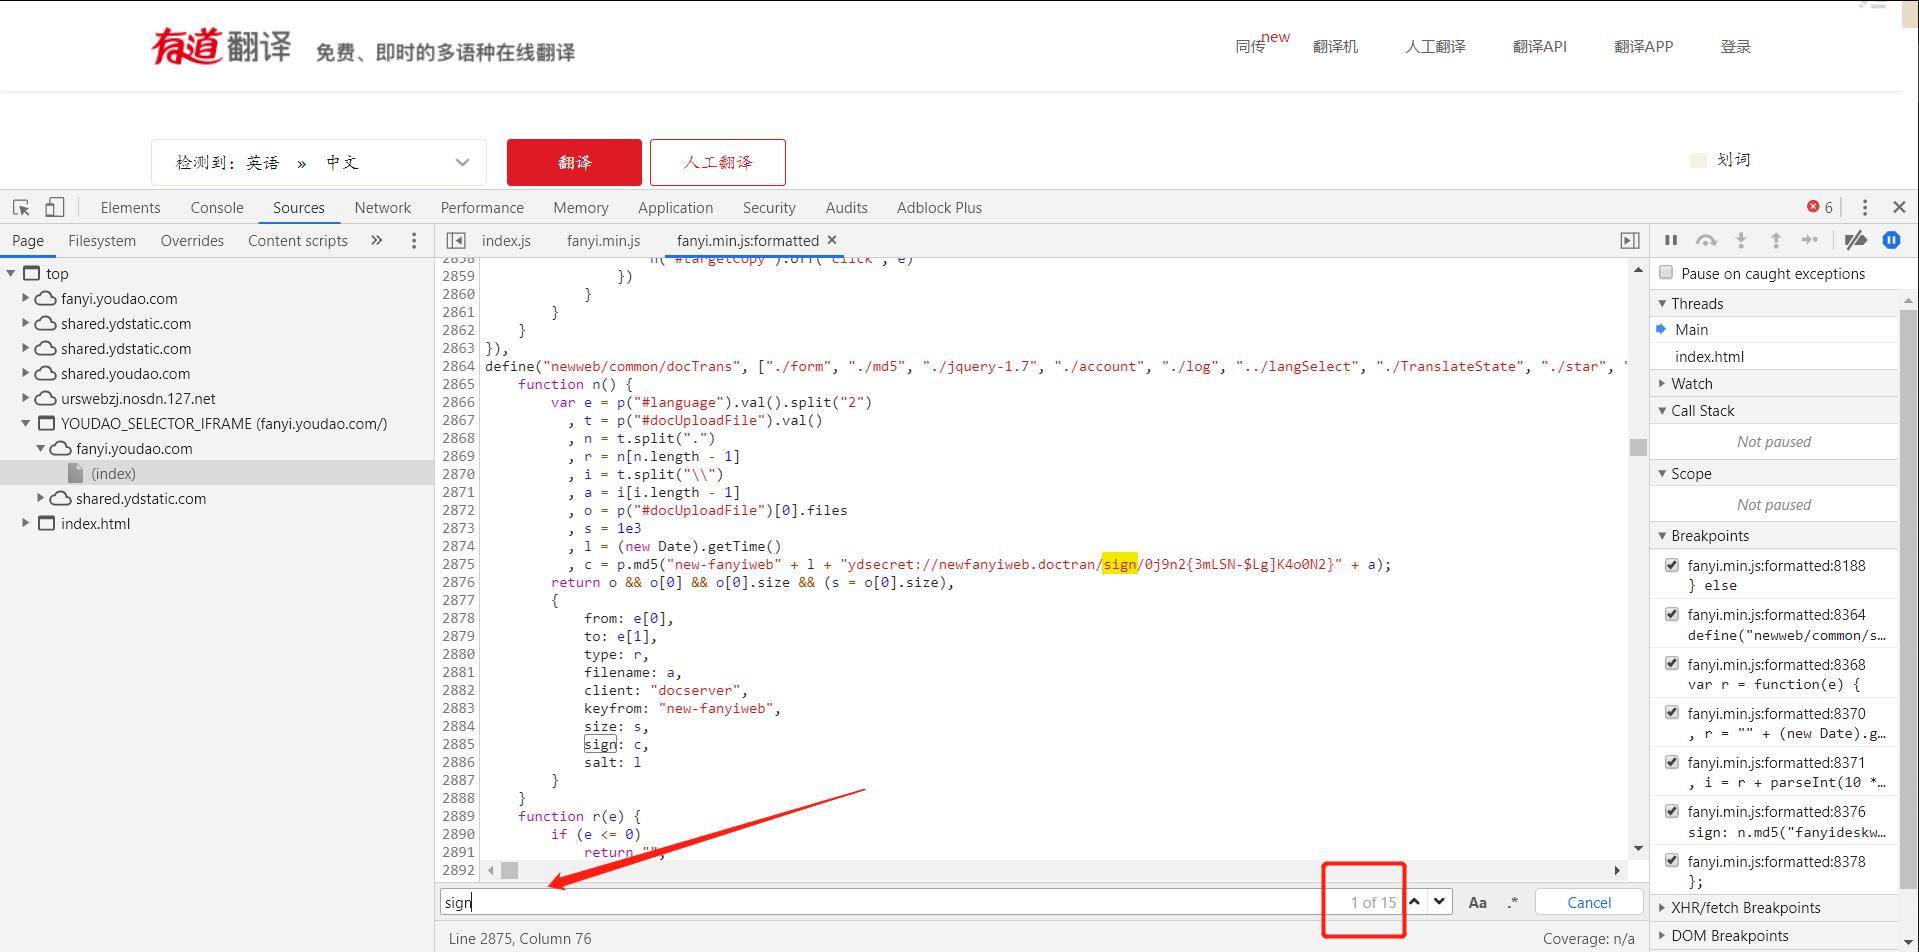Viewport: 1919px width, 952px height.
Task: Click the pause script execution icon
Action: point(1670,240)
